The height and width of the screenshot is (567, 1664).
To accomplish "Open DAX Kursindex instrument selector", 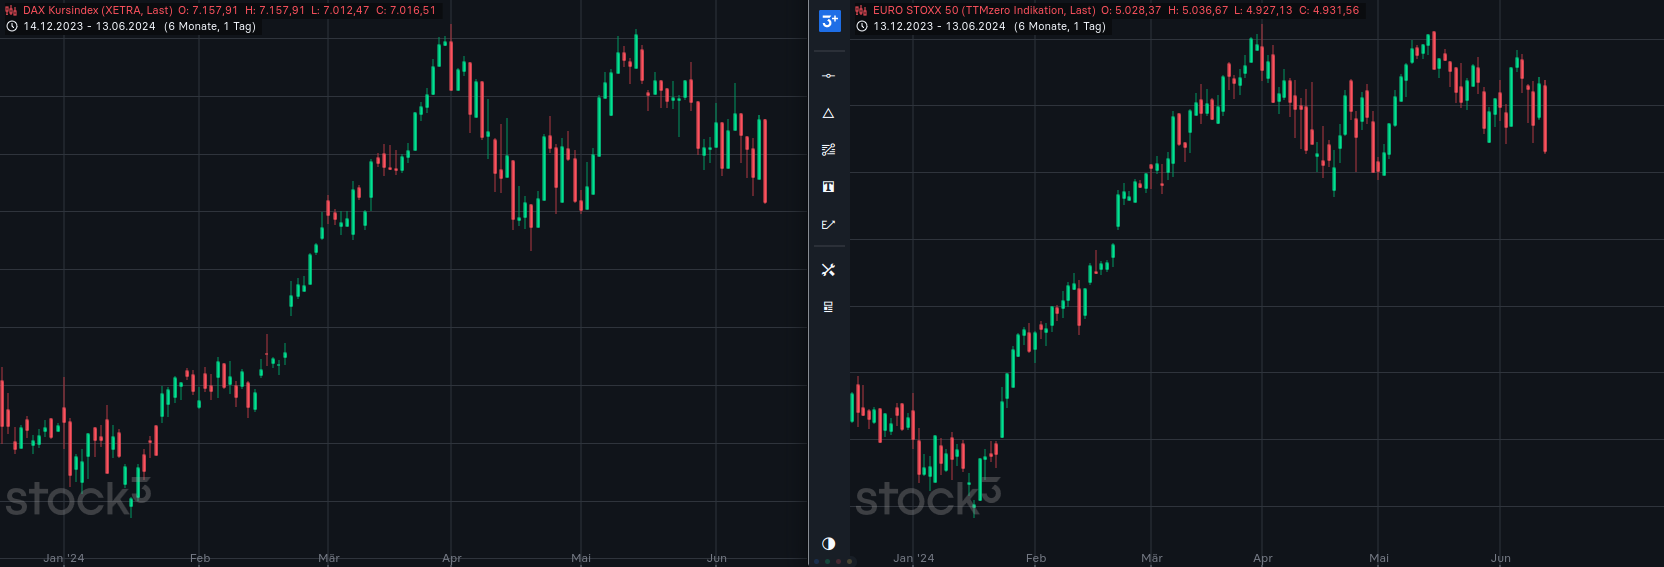I will pyautogui.click(x=97, y=11).
